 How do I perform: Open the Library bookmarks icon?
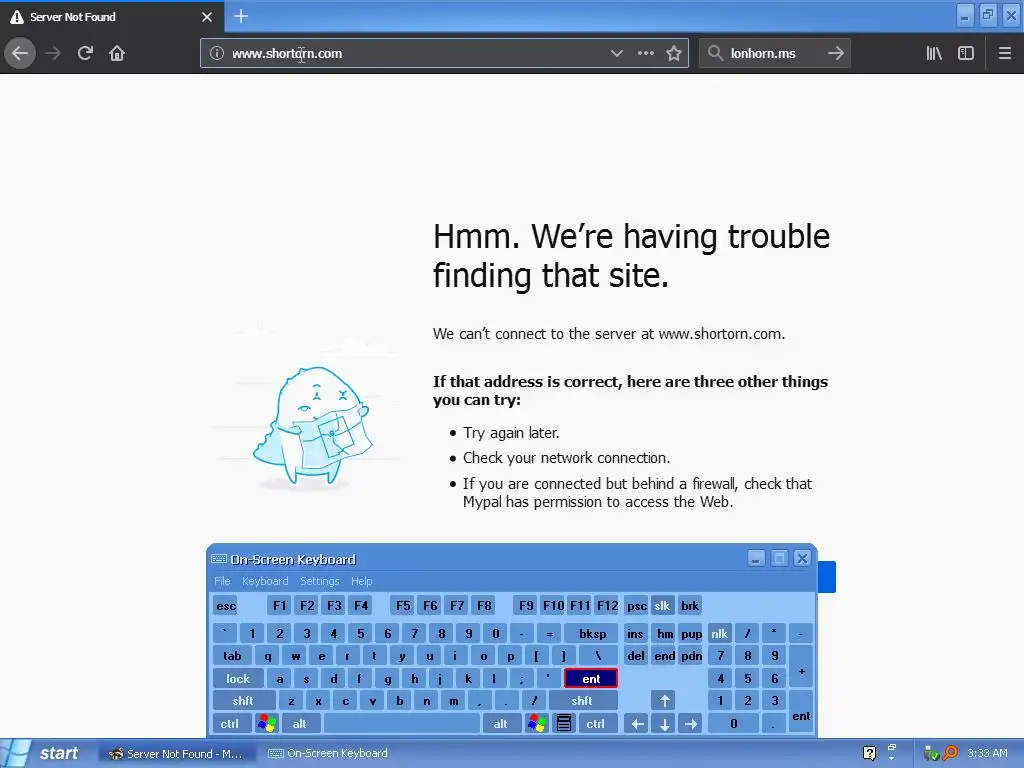pyautogui.click(x=934, y=54)
